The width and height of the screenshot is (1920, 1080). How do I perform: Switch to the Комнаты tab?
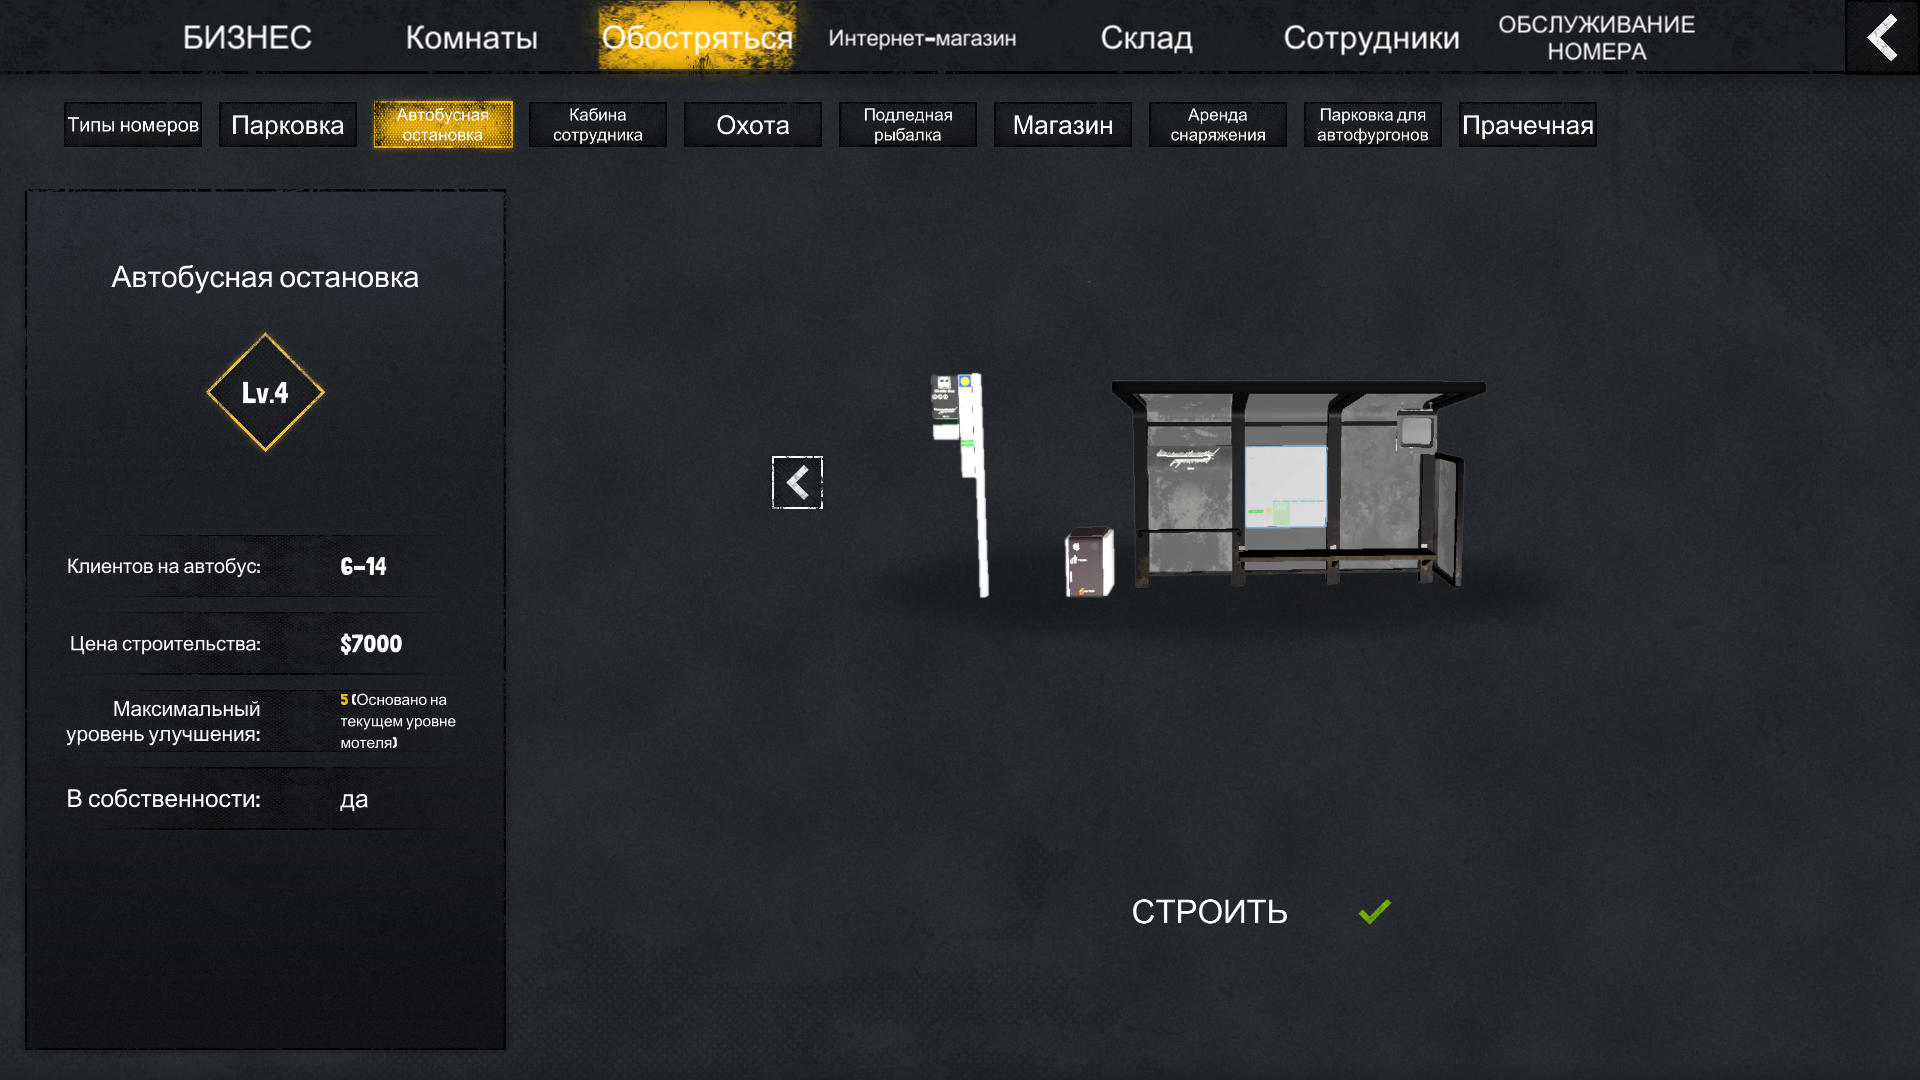471,38
